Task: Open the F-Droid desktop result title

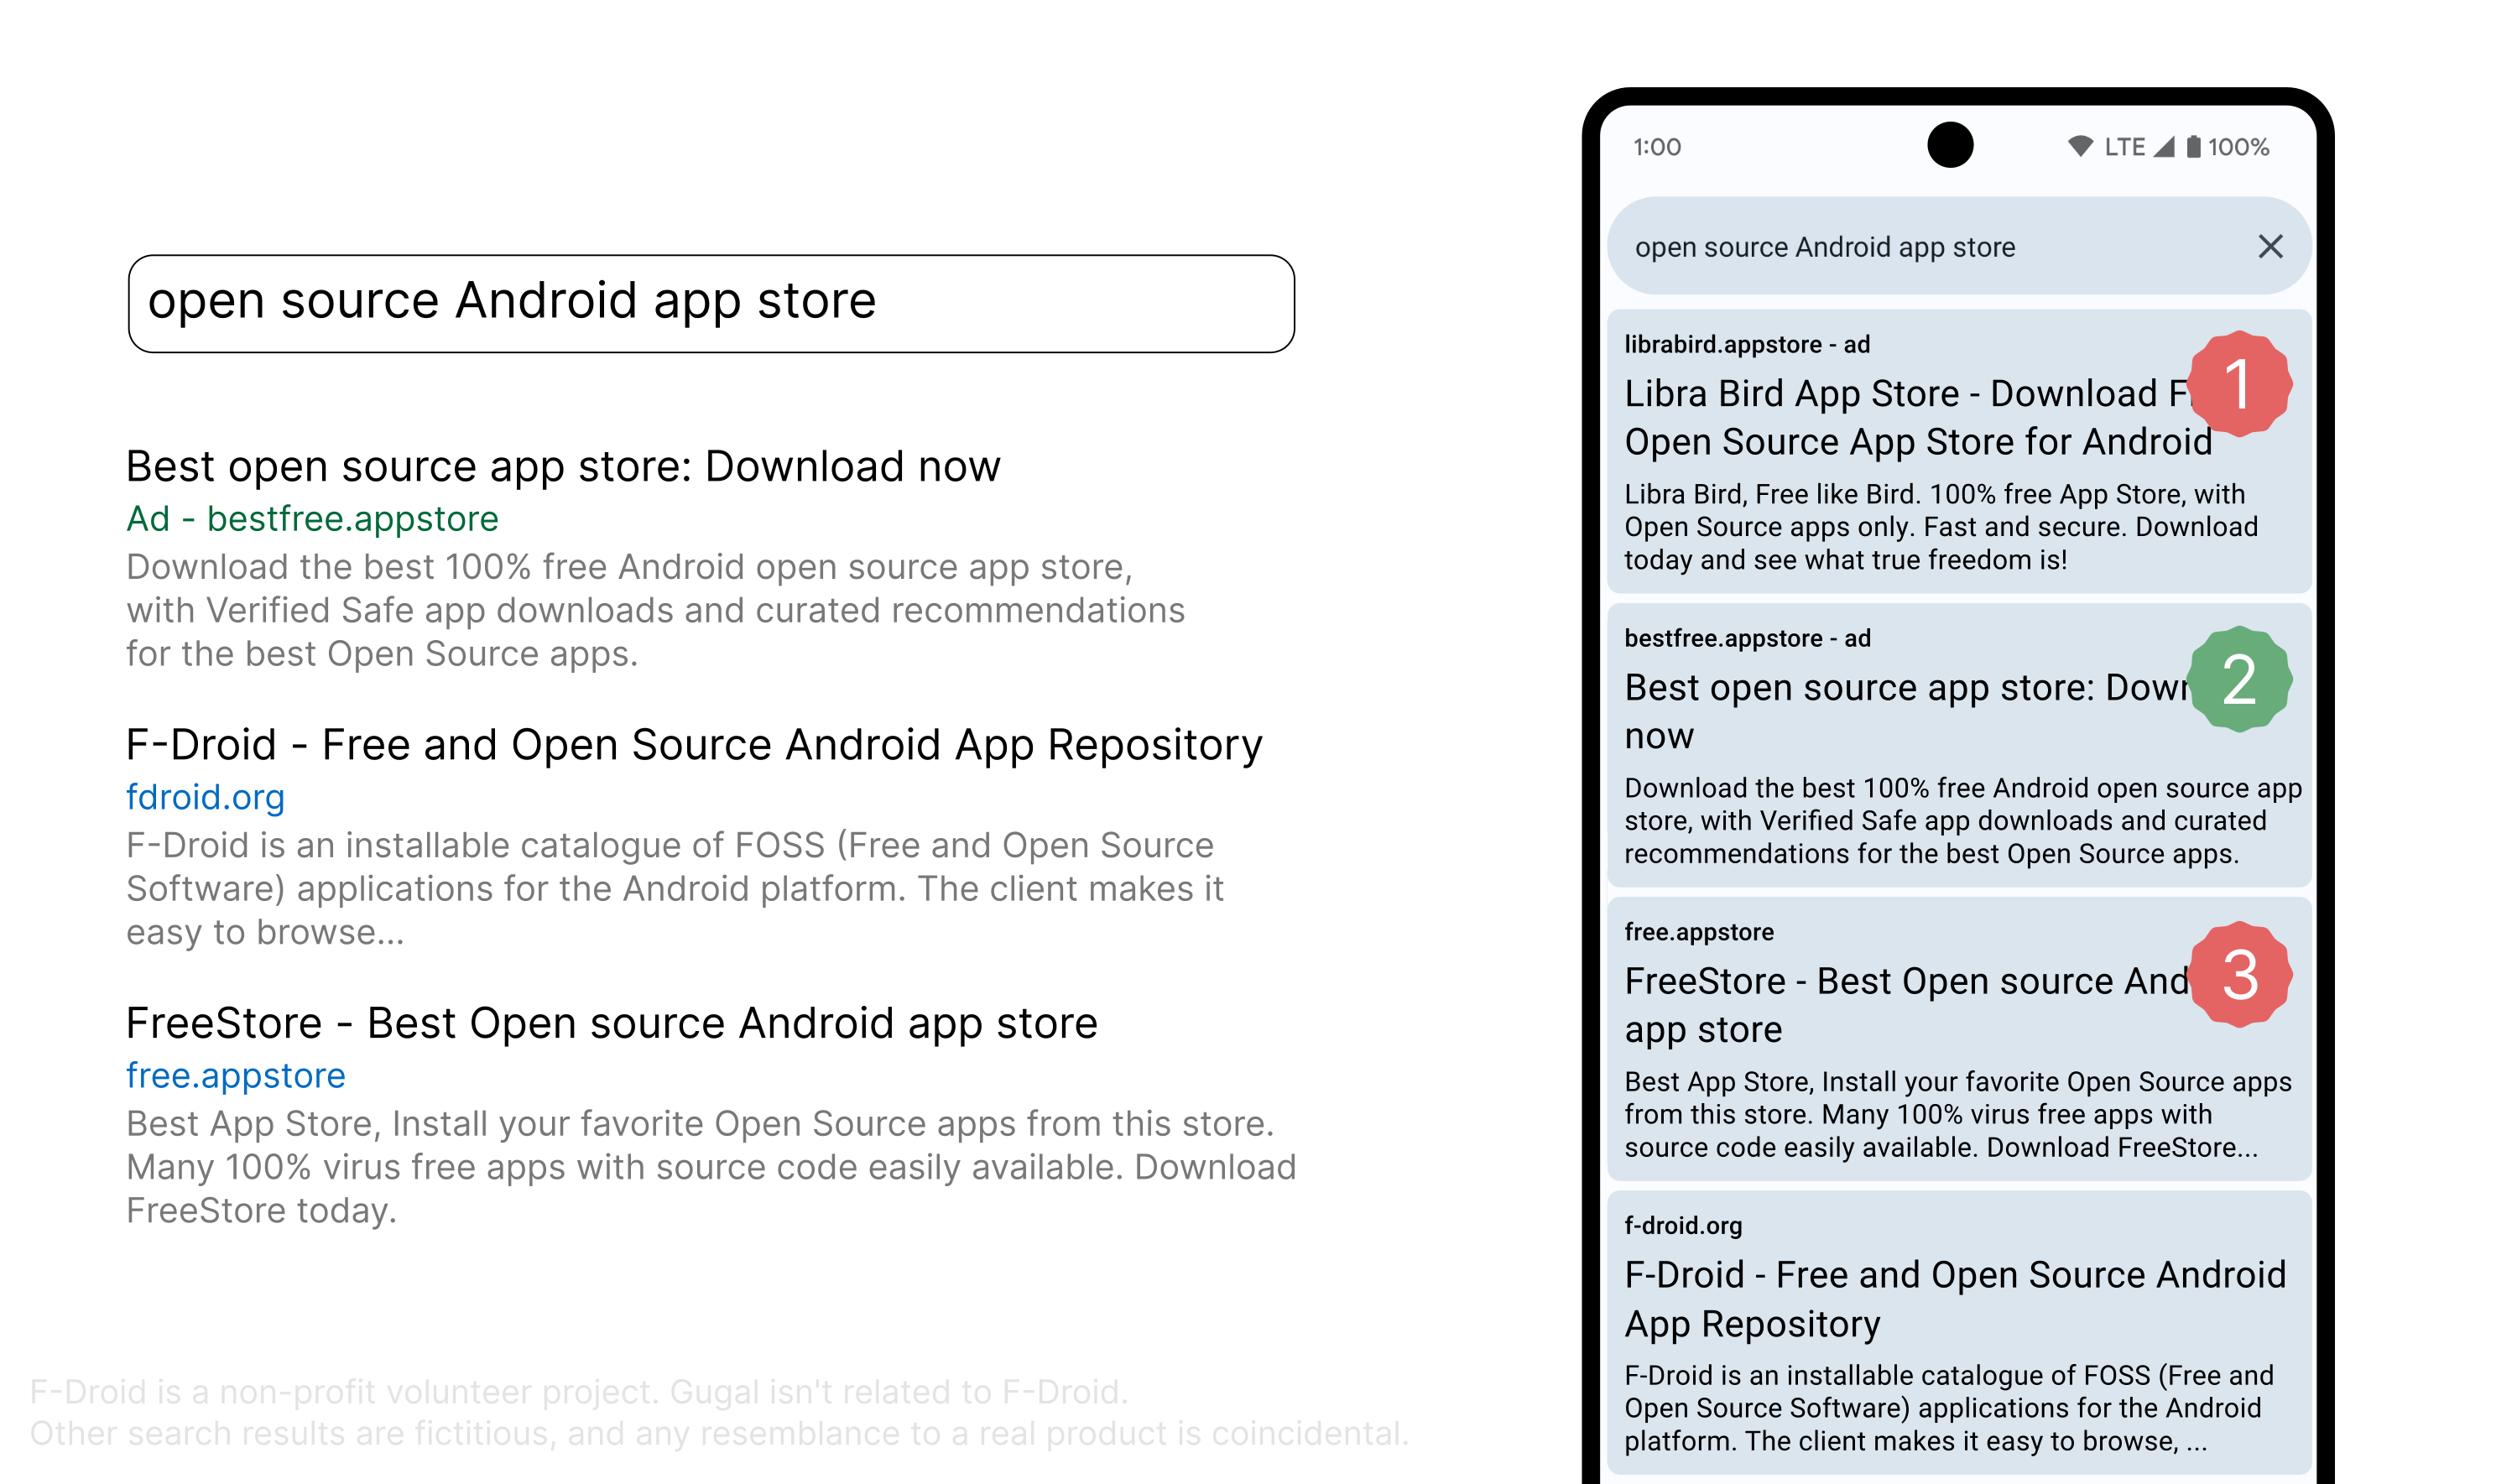Action: coord(693,745)
